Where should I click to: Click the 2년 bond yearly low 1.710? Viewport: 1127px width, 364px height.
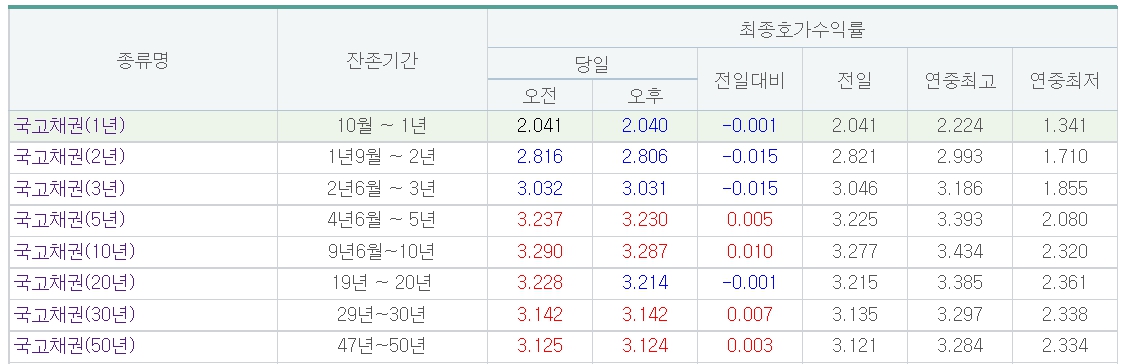1065,156
